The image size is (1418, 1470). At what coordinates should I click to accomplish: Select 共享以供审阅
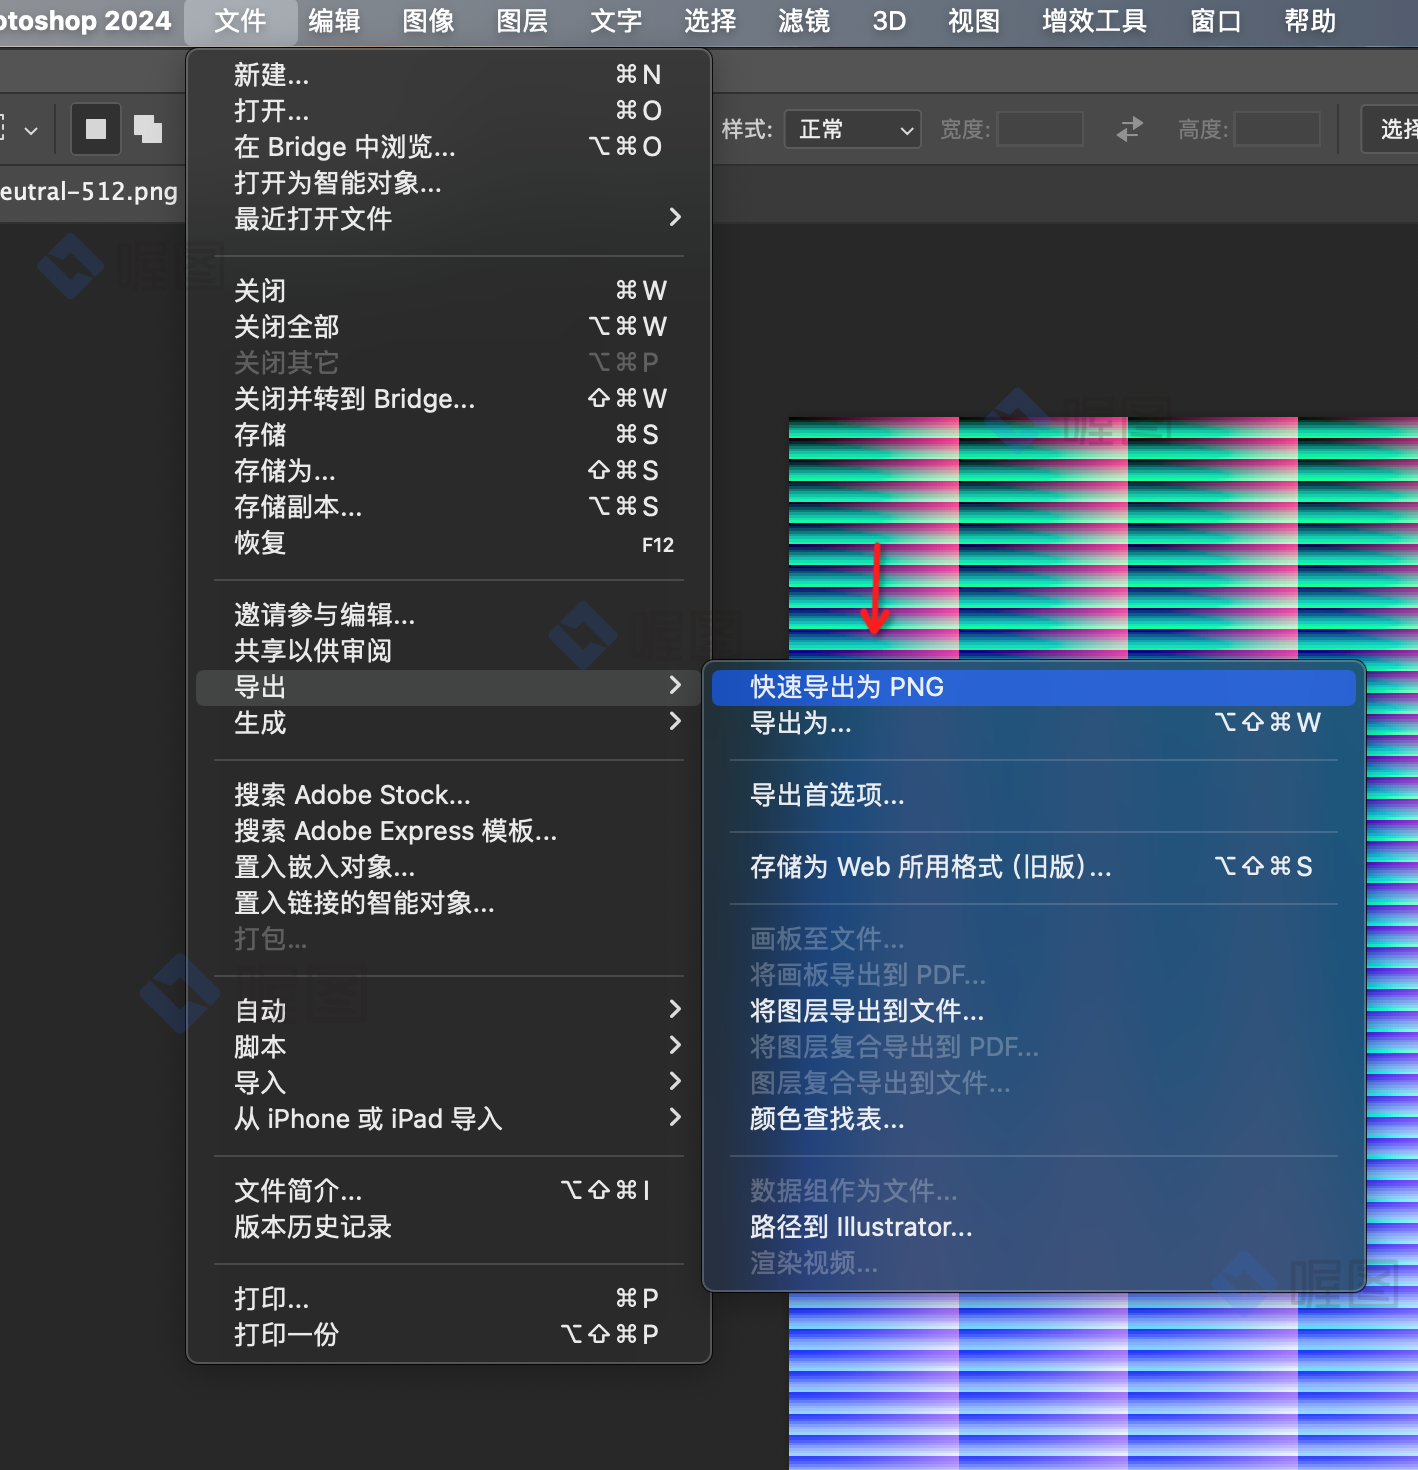[x=448, y=651]
